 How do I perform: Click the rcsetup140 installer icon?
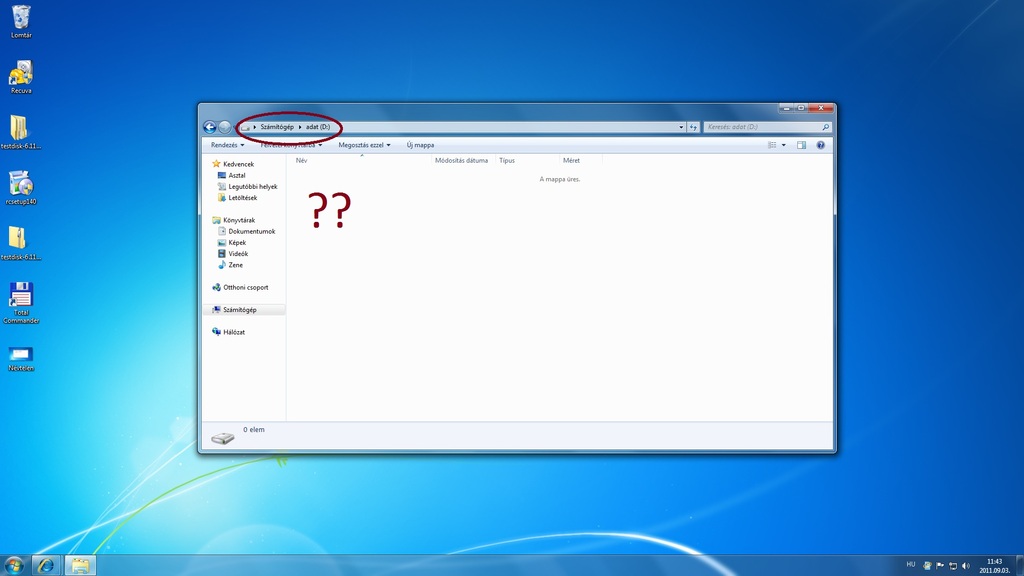[21, 184]
